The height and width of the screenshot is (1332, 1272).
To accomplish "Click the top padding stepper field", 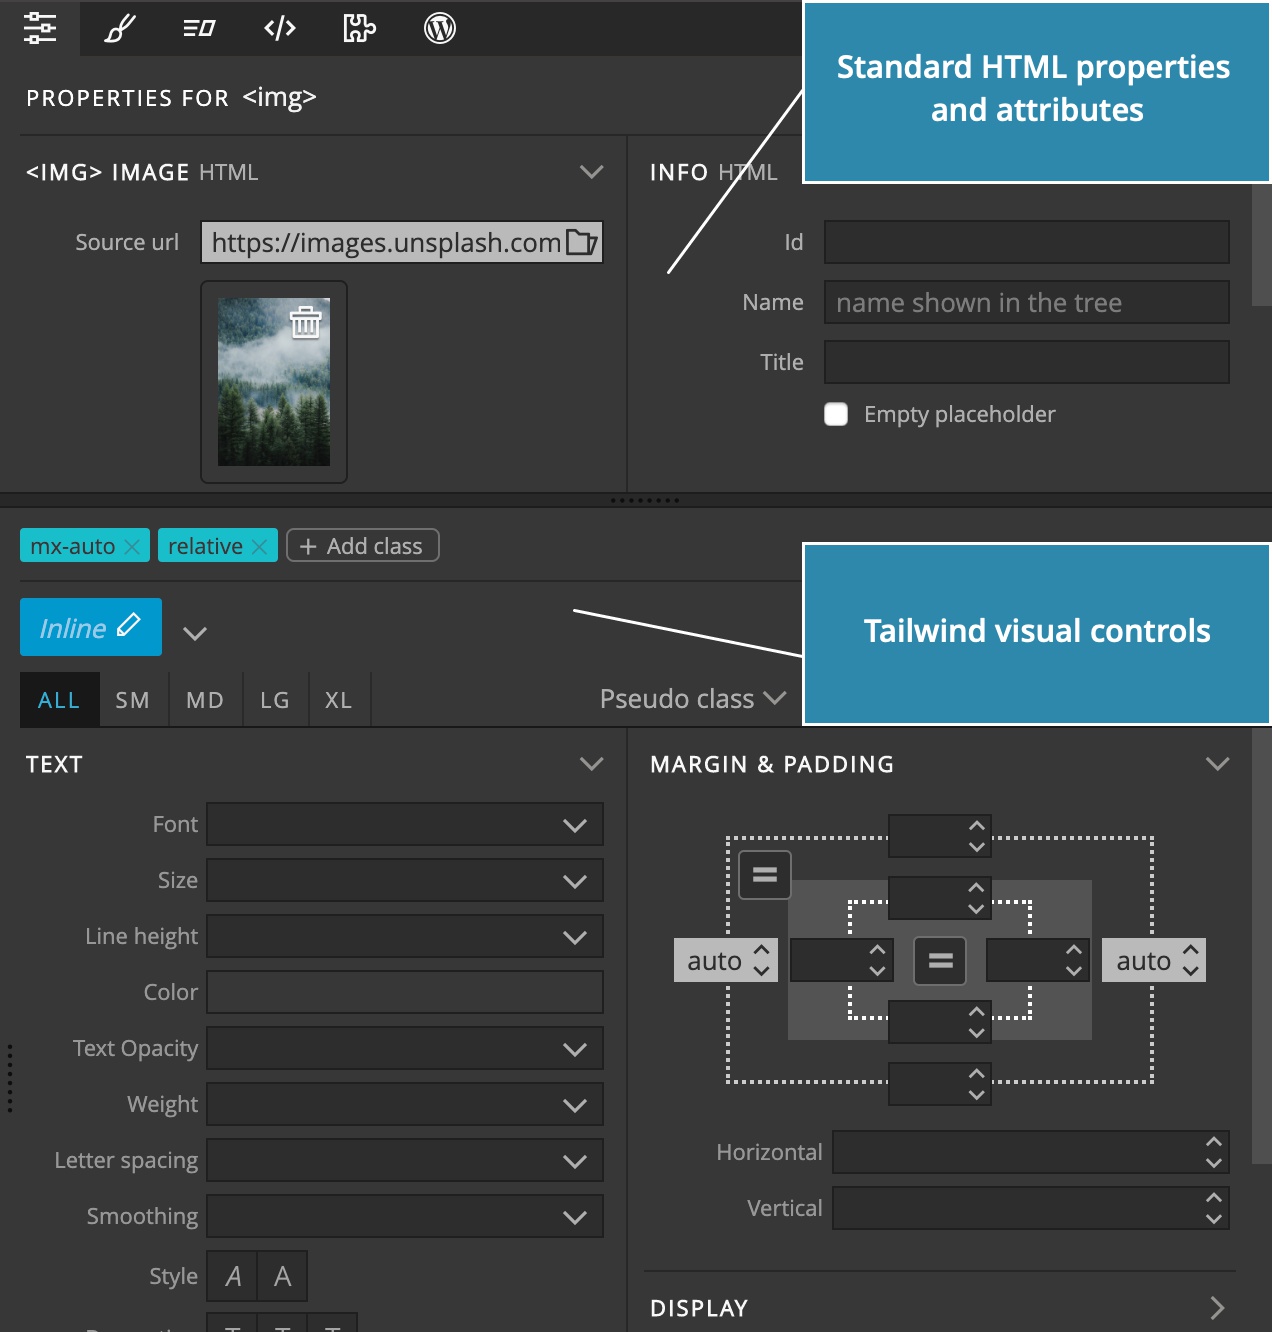I will 940,898.
